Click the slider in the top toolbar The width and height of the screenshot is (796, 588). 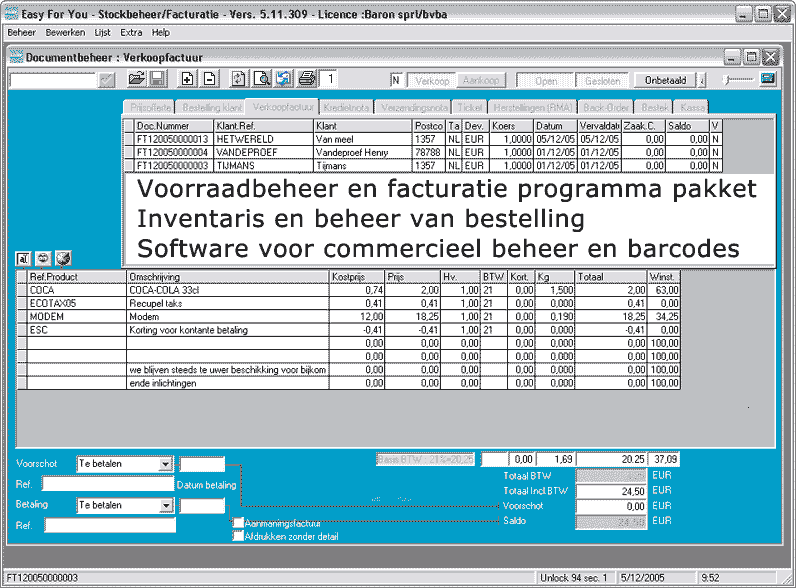[x=738, y=79]
